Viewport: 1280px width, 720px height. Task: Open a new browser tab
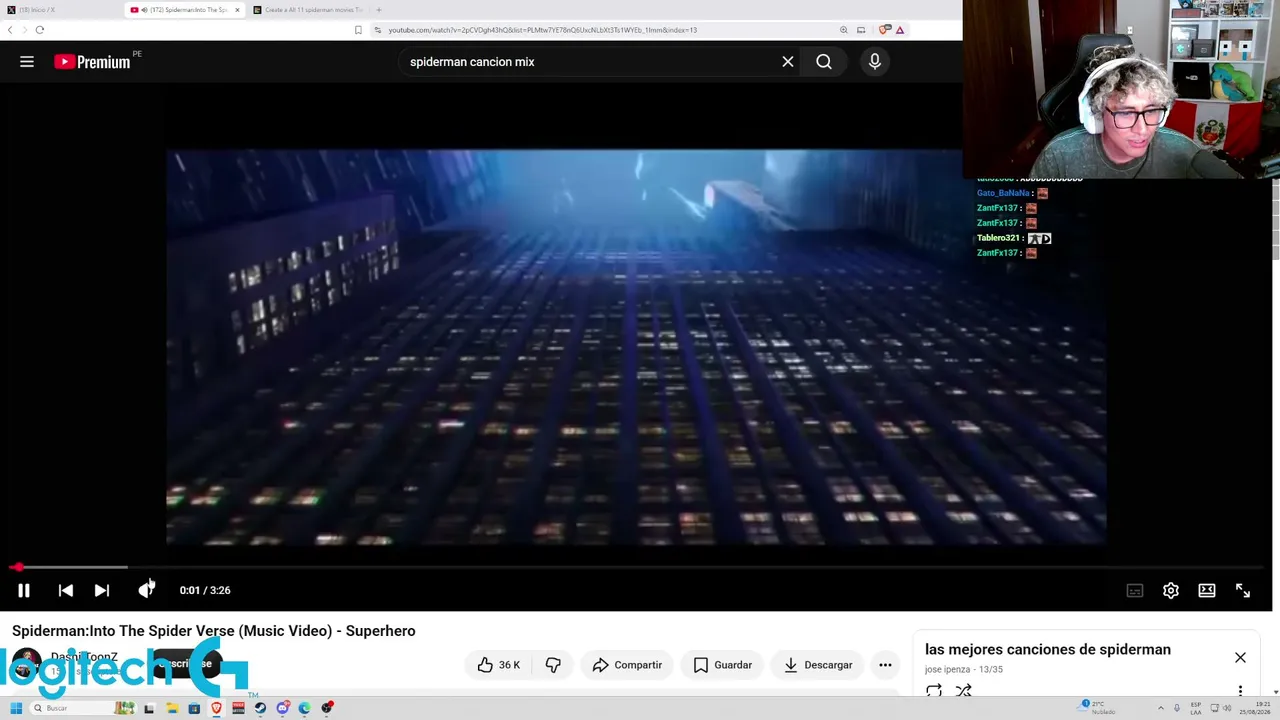point(378,10)
